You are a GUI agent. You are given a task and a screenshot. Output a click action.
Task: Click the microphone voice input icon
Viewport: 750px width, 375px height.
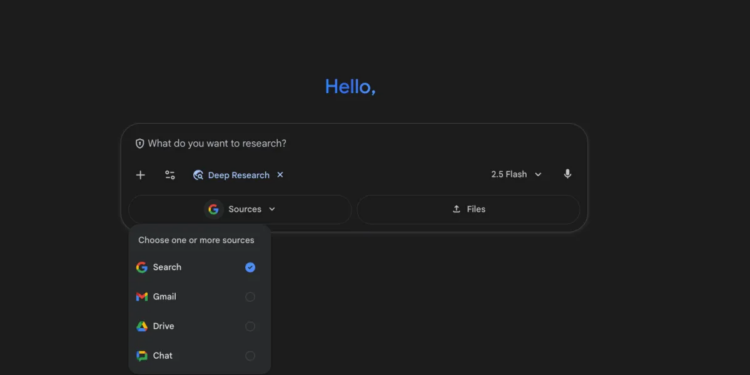[567, 174]
